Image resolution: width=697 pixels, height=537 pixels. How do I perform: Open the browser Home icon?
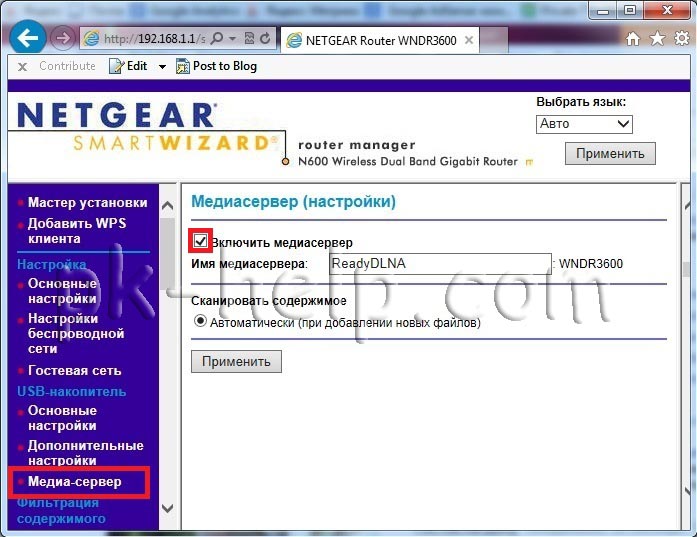633,39
